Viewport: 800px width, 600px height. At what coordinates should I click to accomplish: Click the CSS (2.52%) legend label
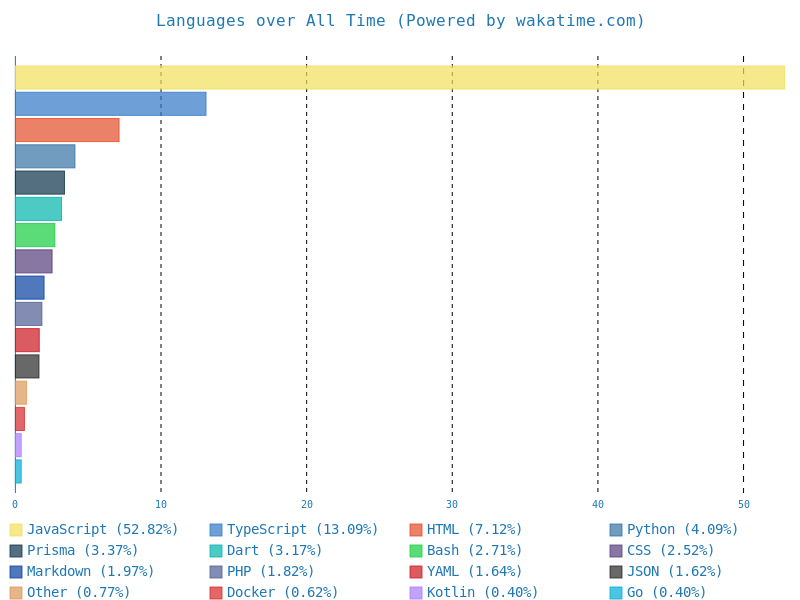[670, 551]
